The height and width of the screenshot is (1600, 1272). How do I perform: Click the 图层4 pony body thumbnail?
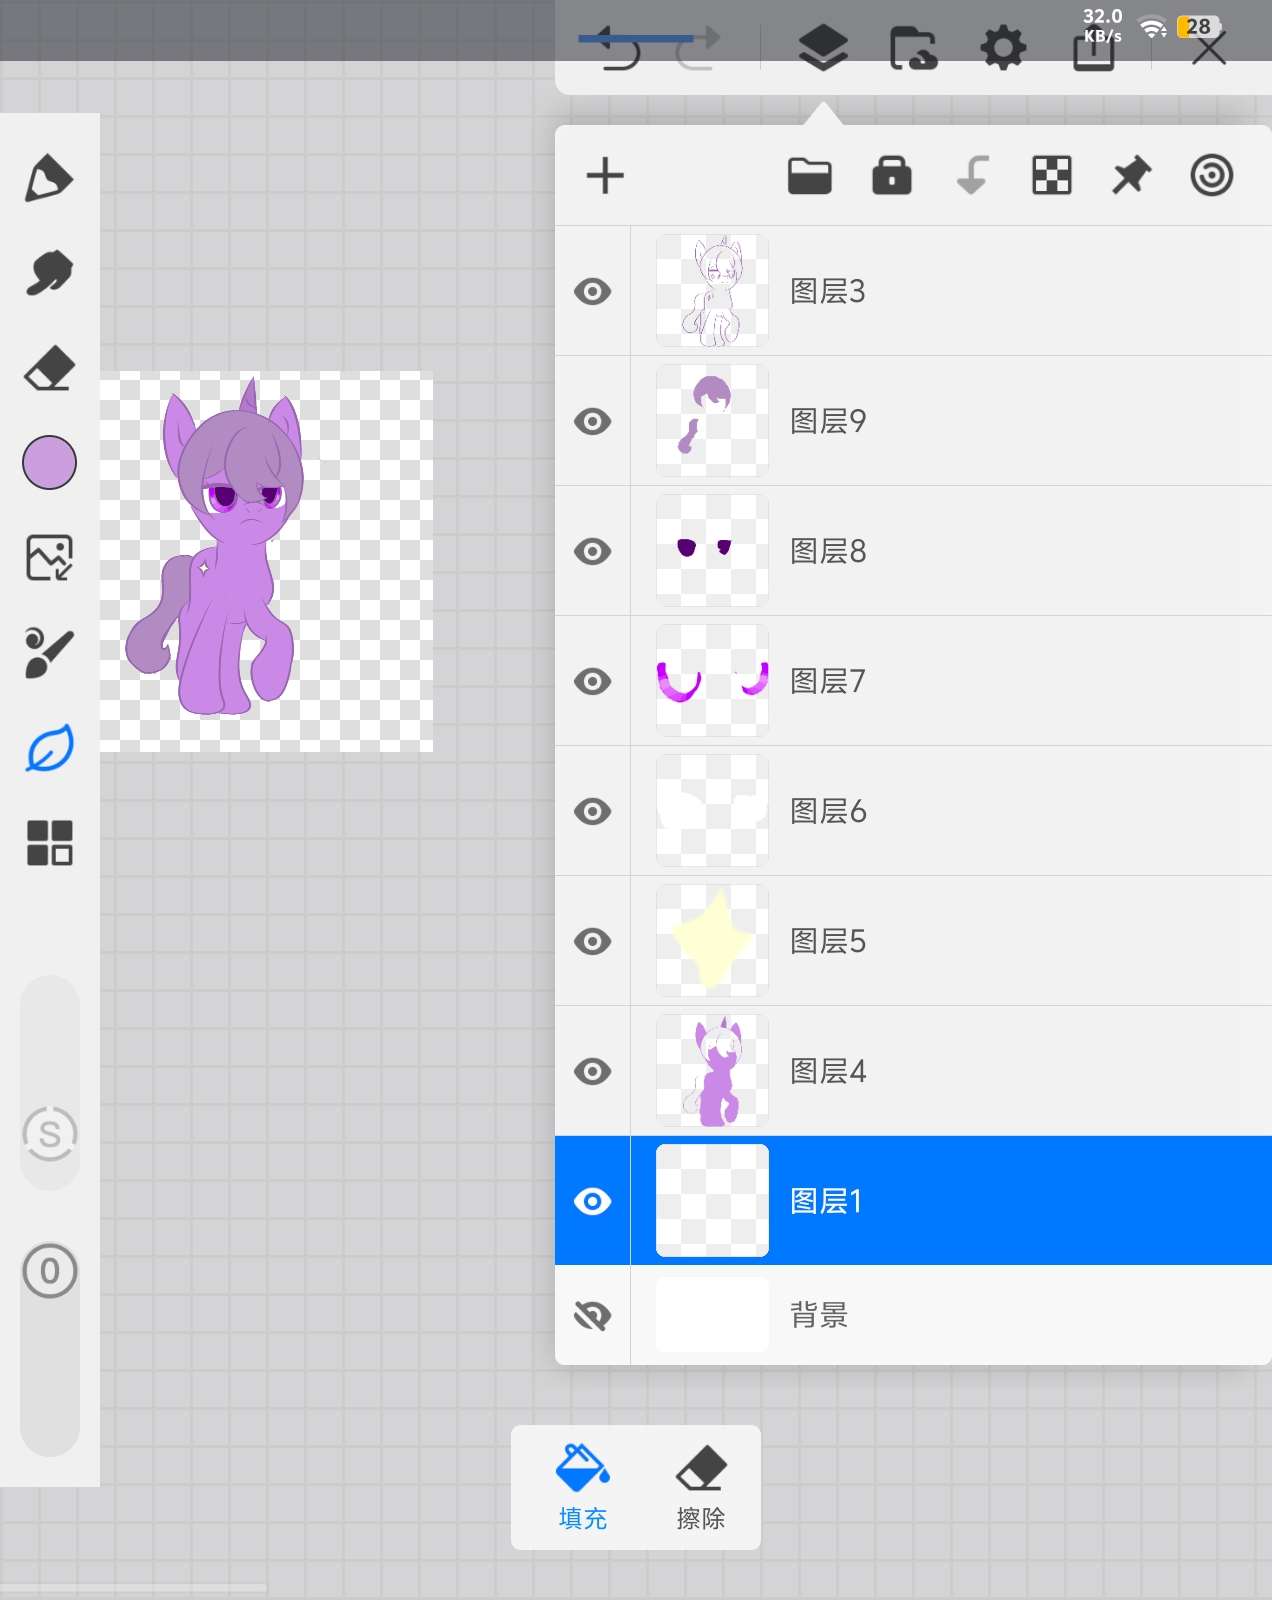click(712, 1071)
